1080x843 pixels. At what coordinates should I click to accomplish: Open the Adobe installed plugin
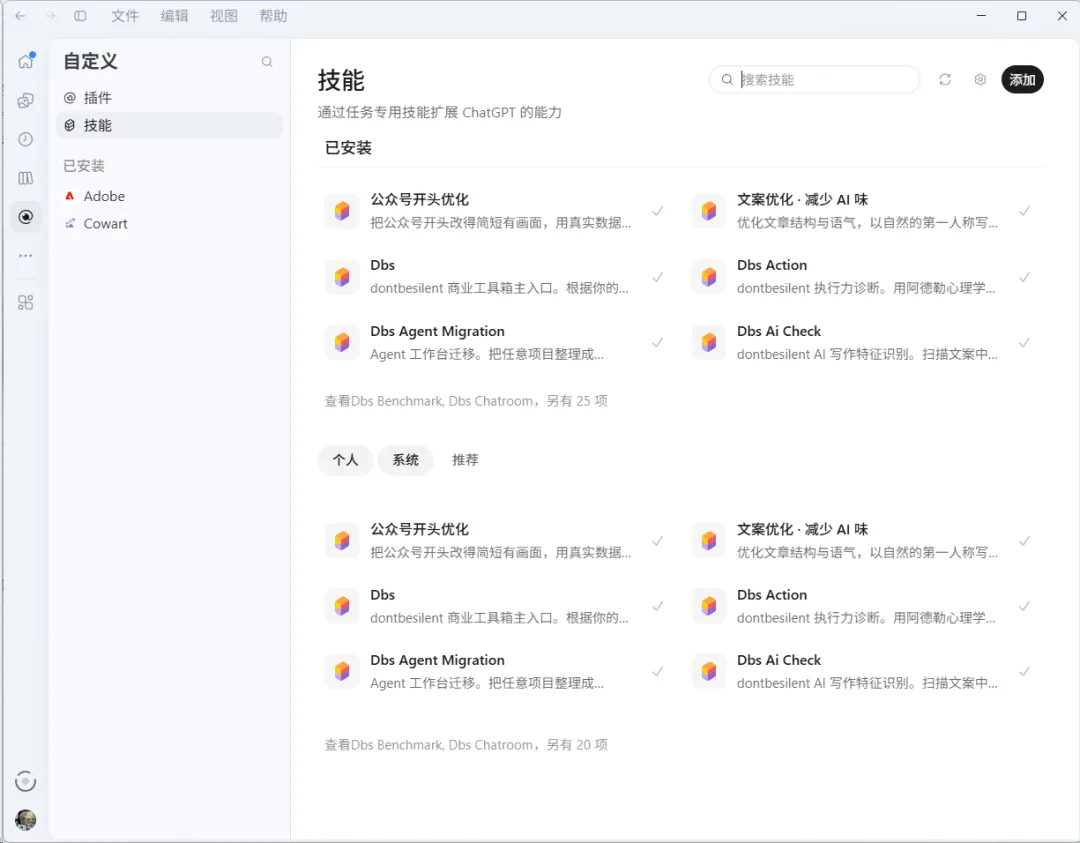point(169,196)
